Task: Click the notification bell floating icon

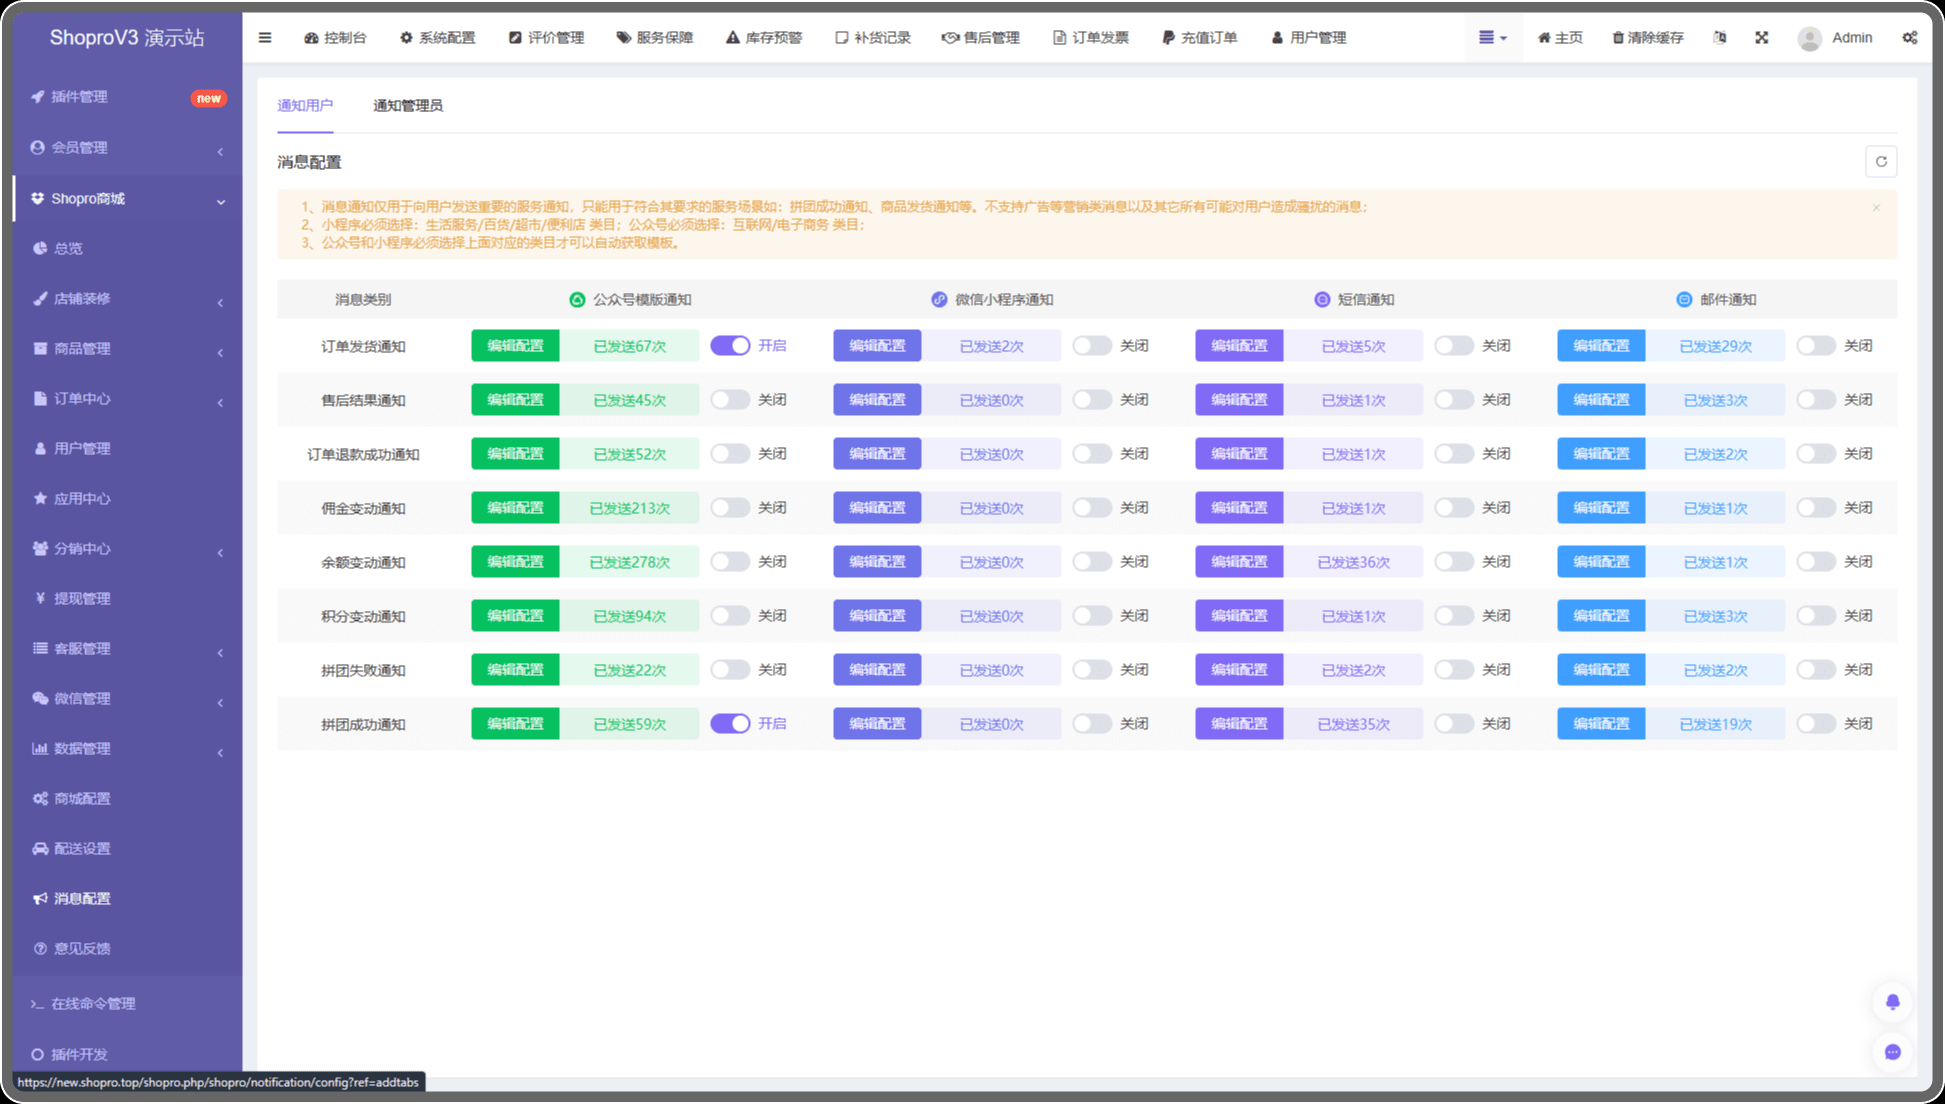Action: click(x=1892, y=1002)
